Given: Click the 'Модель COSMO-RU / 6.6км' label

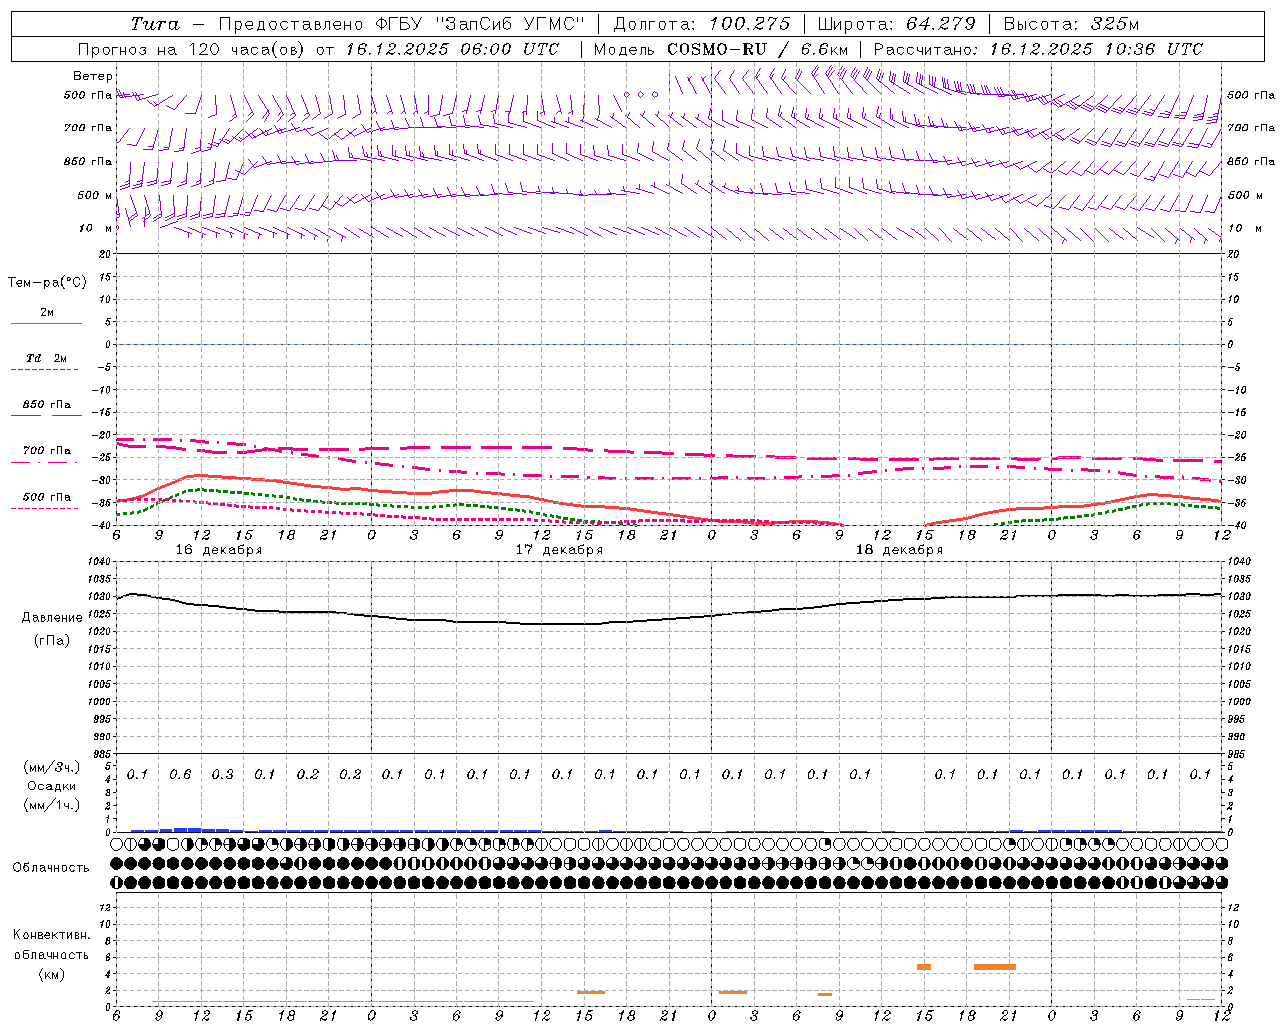Looking at the screenshot, I should (721, 49).
